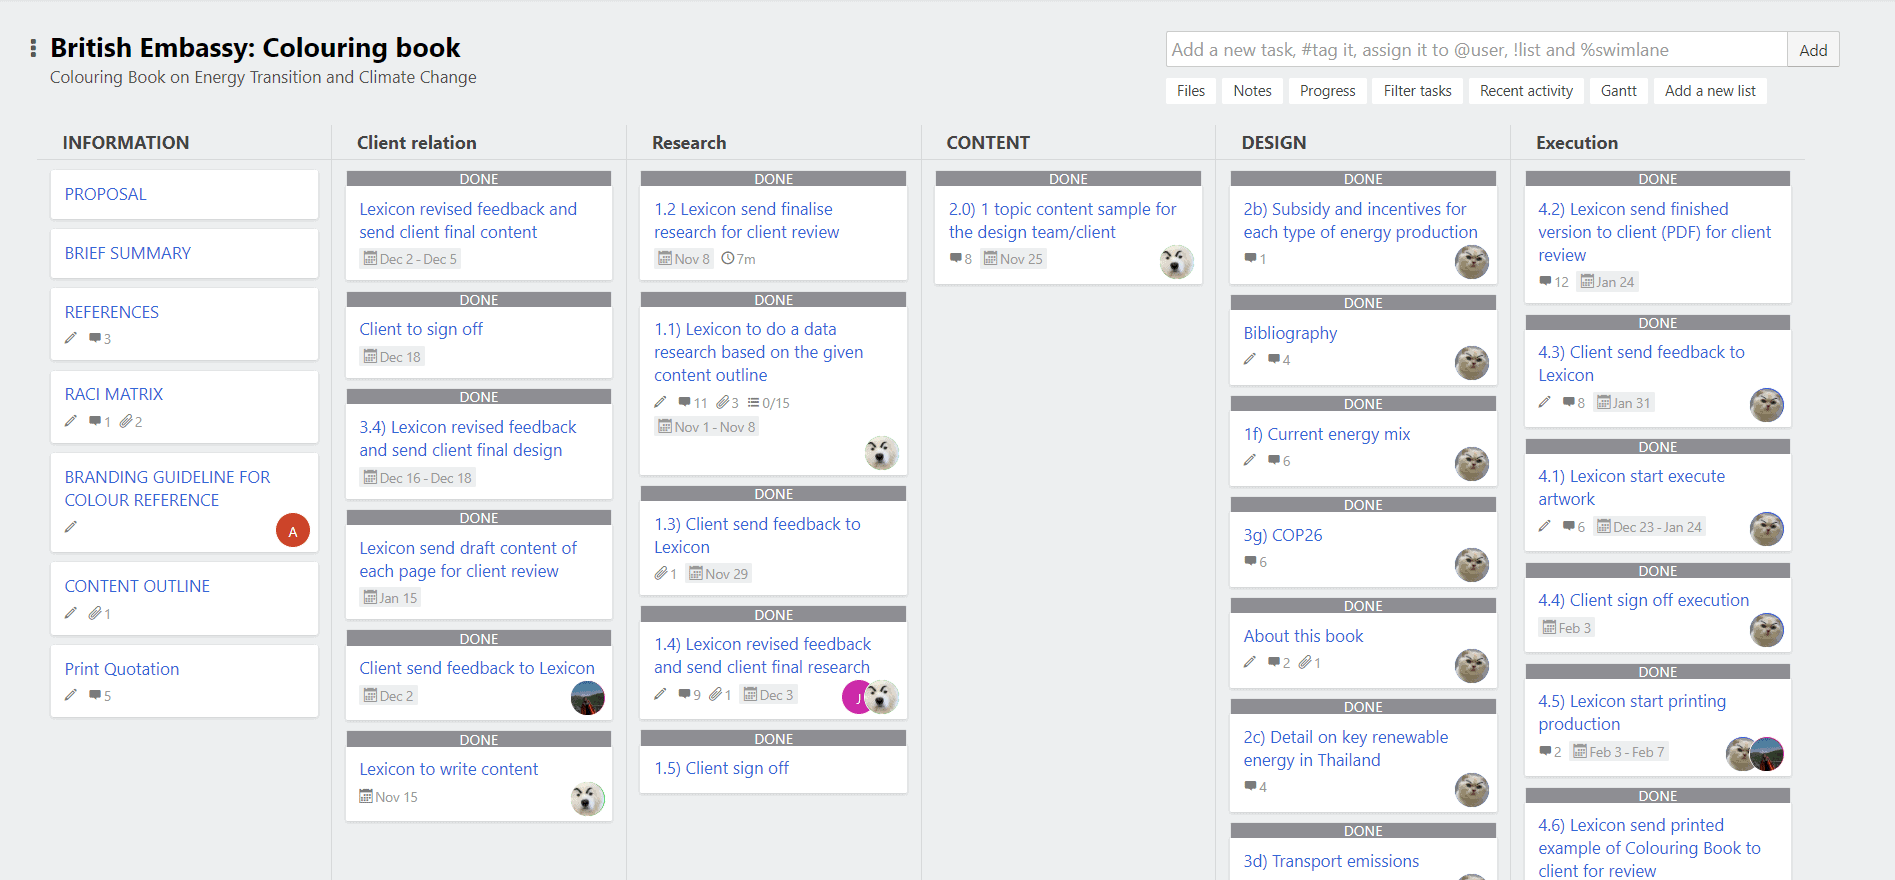Select the DESIGN list header

click(x=1274, y=143)
